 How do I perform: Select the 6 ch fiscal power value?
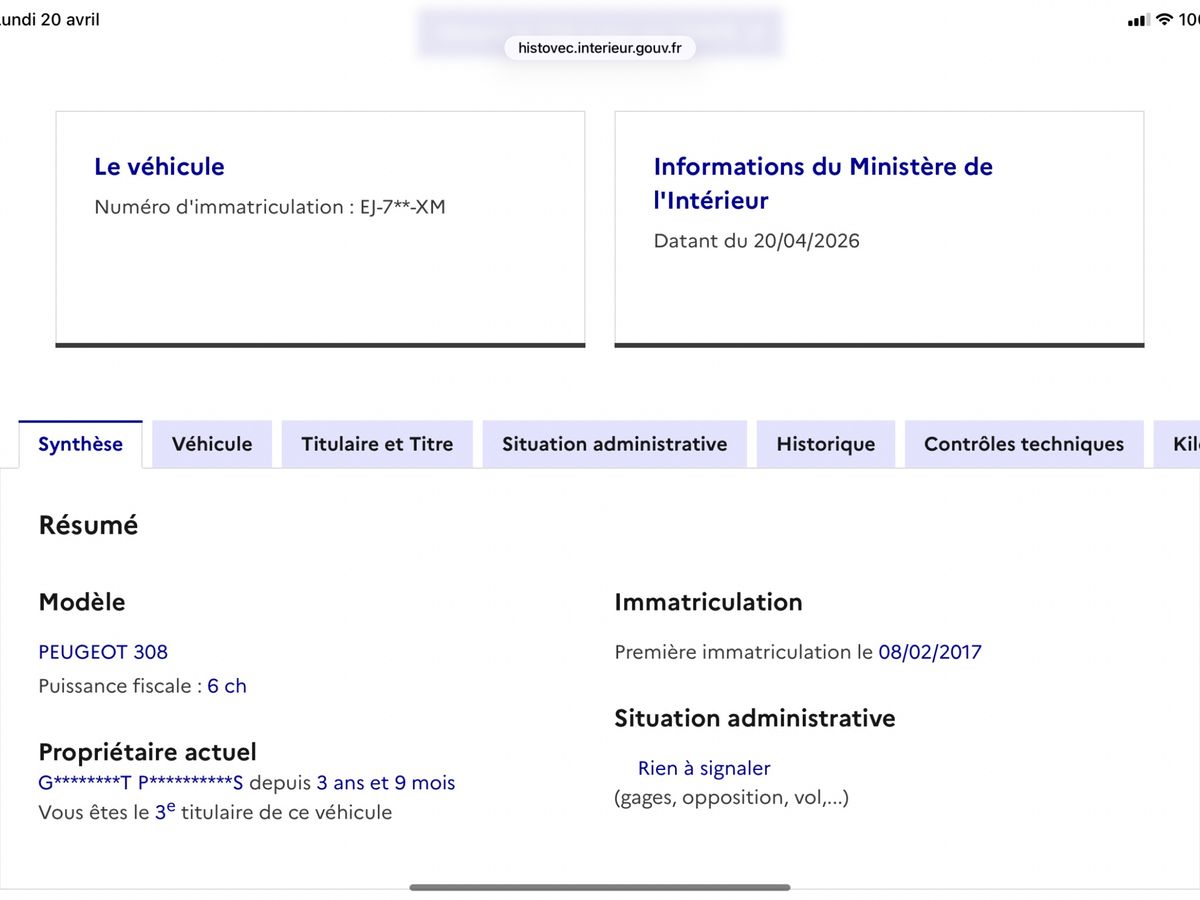click(x=227, y=686)
